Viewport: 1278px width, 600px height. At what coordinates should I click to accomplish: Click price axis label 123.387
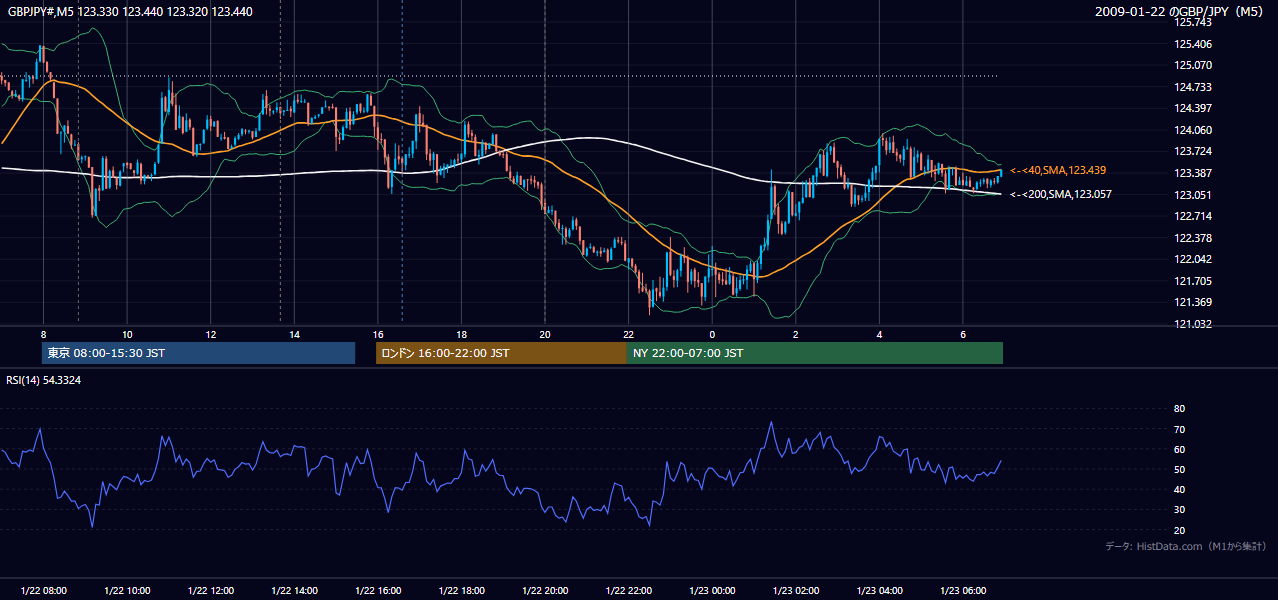pyautogui.click(x=1192, y=173)
